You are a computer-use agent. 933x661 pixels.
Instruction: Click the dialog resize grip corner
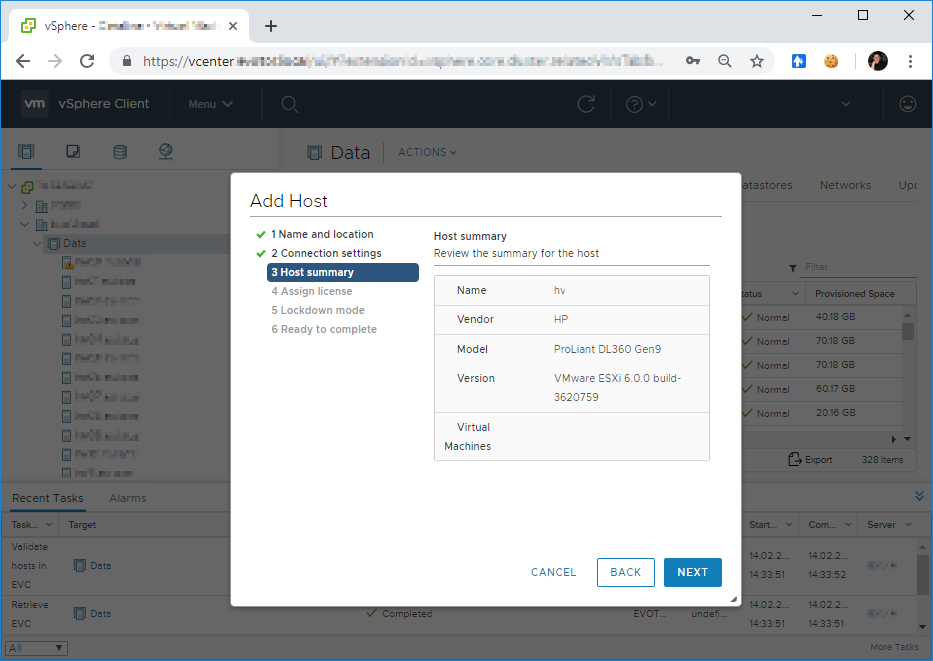[x=734, y=600]
